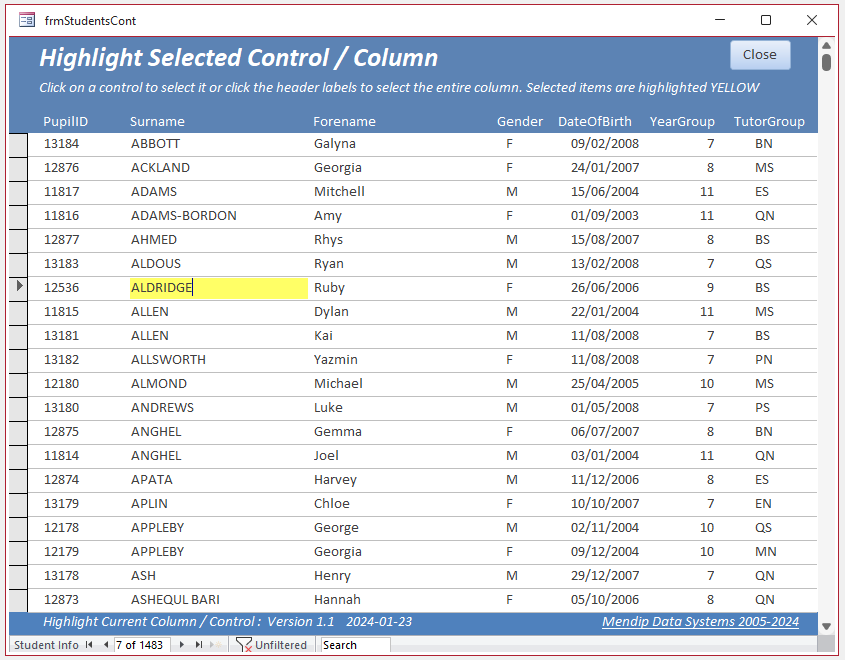
Task: Go to the previous record using the navigation arrow
Action: (x=106, y=644)
